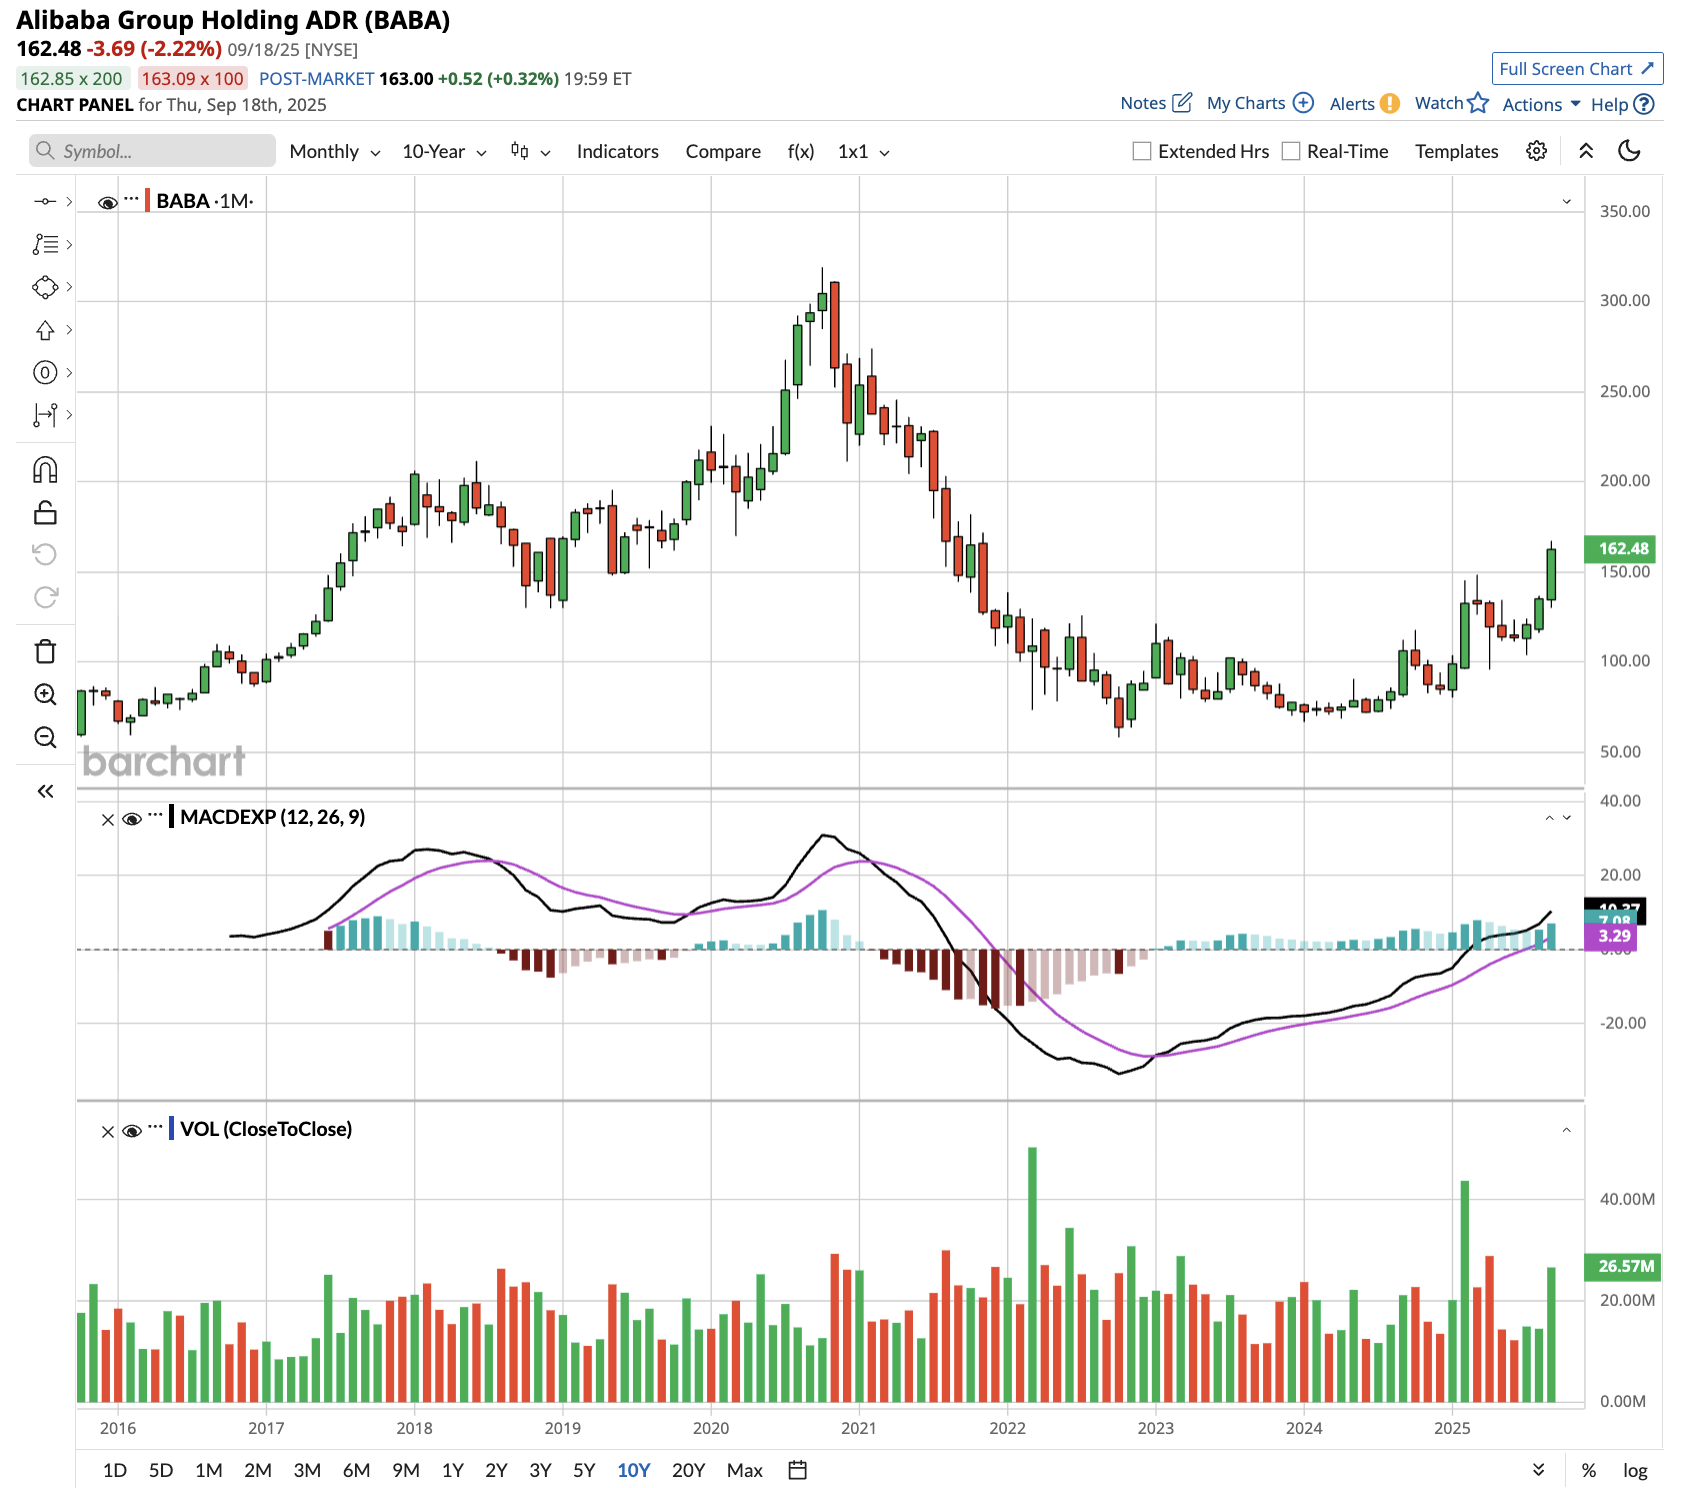Open the Monthly frequency dropdown
This screenshot has width=1698, height=1488.
point(335,151)
